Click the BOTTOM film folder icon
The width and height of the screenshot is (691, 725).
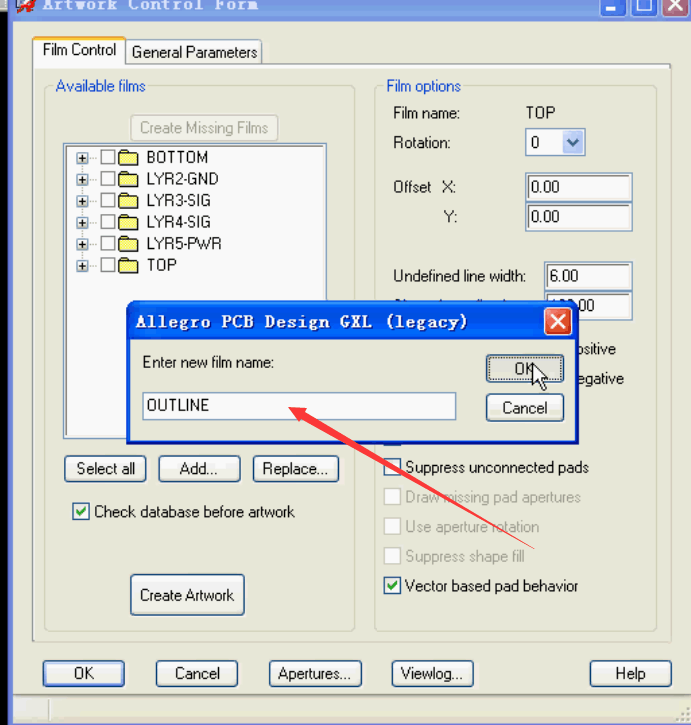128,158
